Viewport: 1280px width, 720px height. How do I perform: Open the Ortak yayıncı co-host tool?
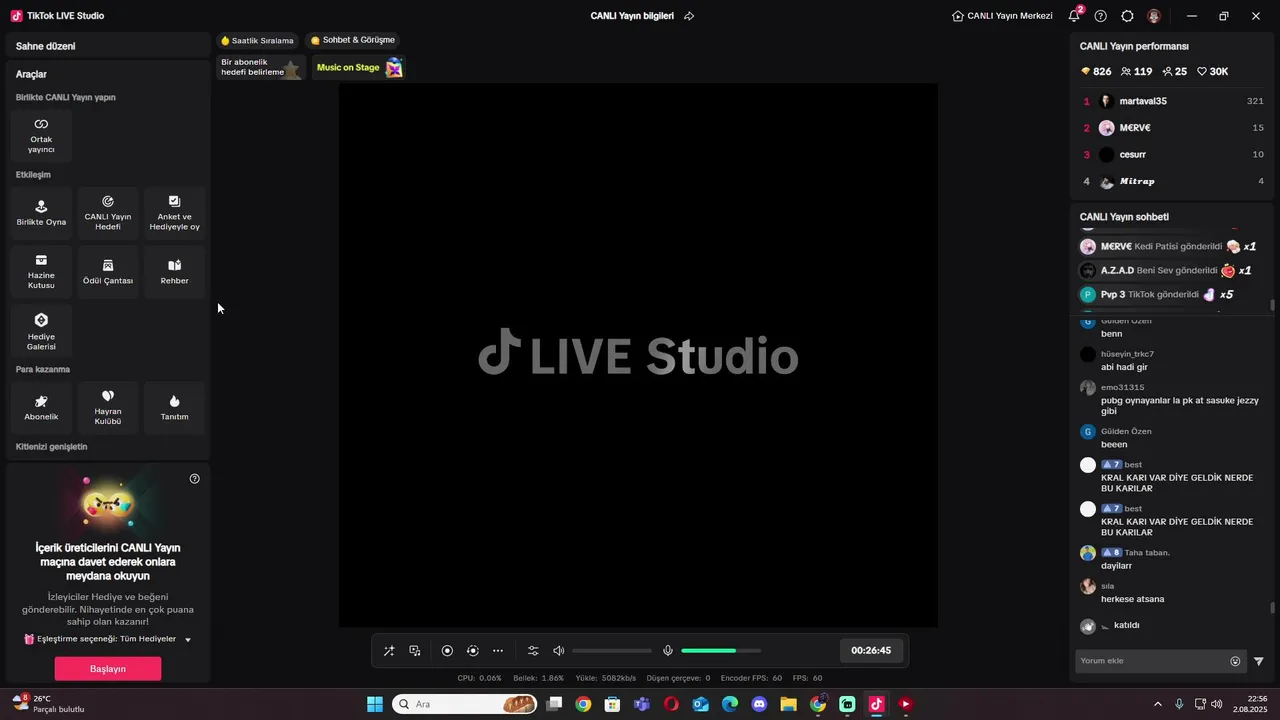41,135
